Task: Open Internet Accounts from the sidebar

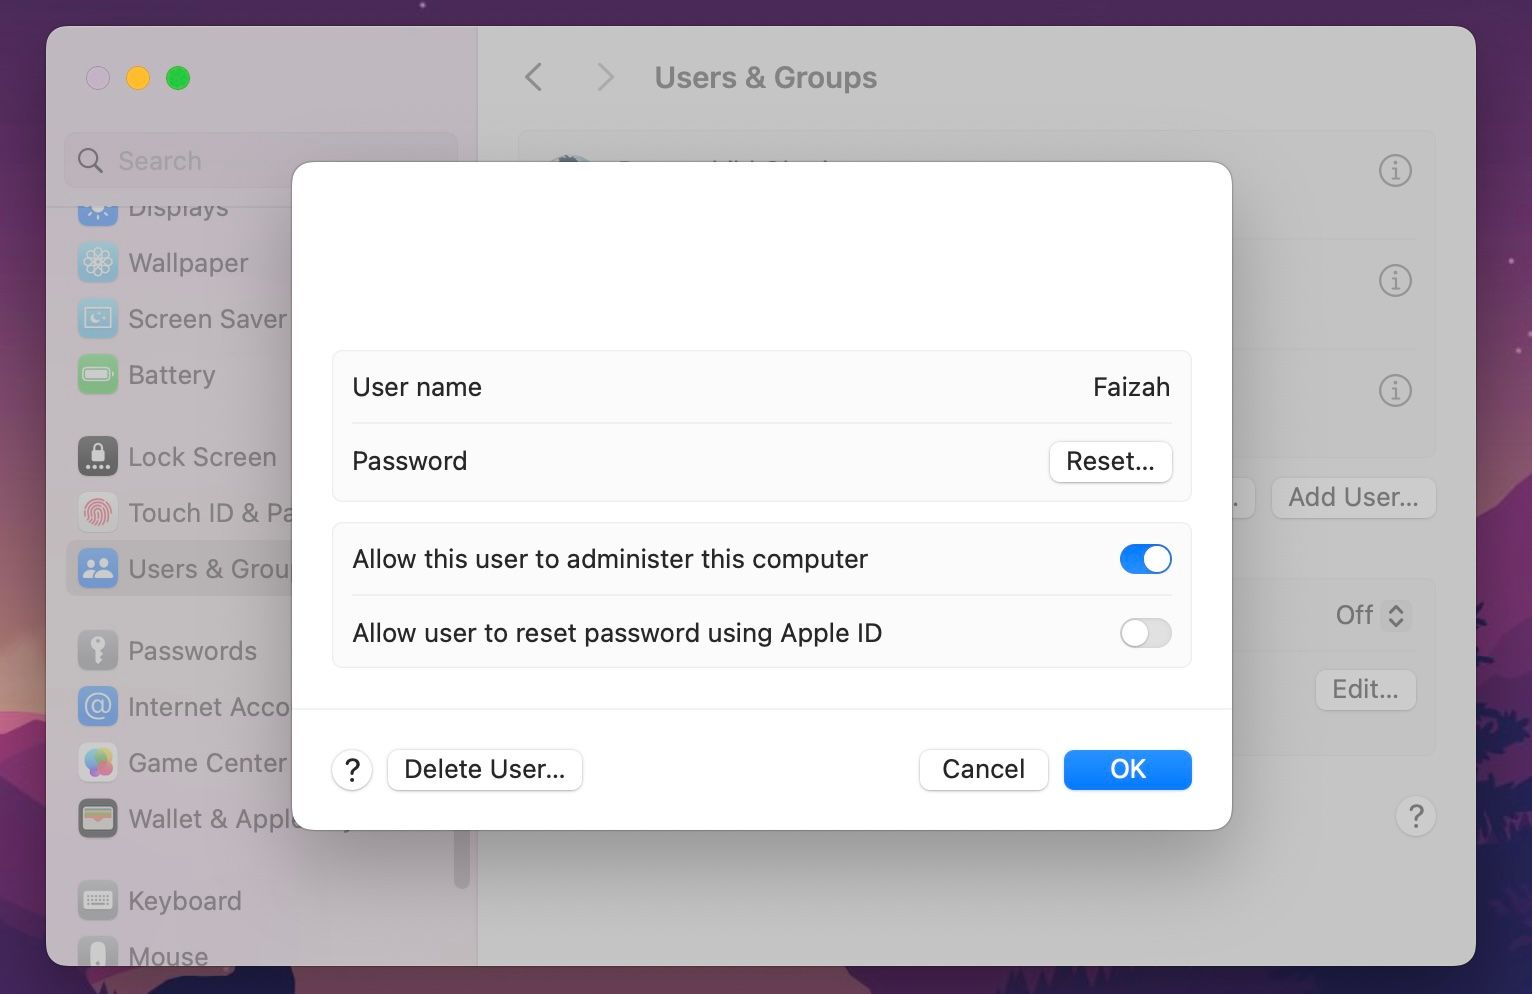Action: click(97, 706)
